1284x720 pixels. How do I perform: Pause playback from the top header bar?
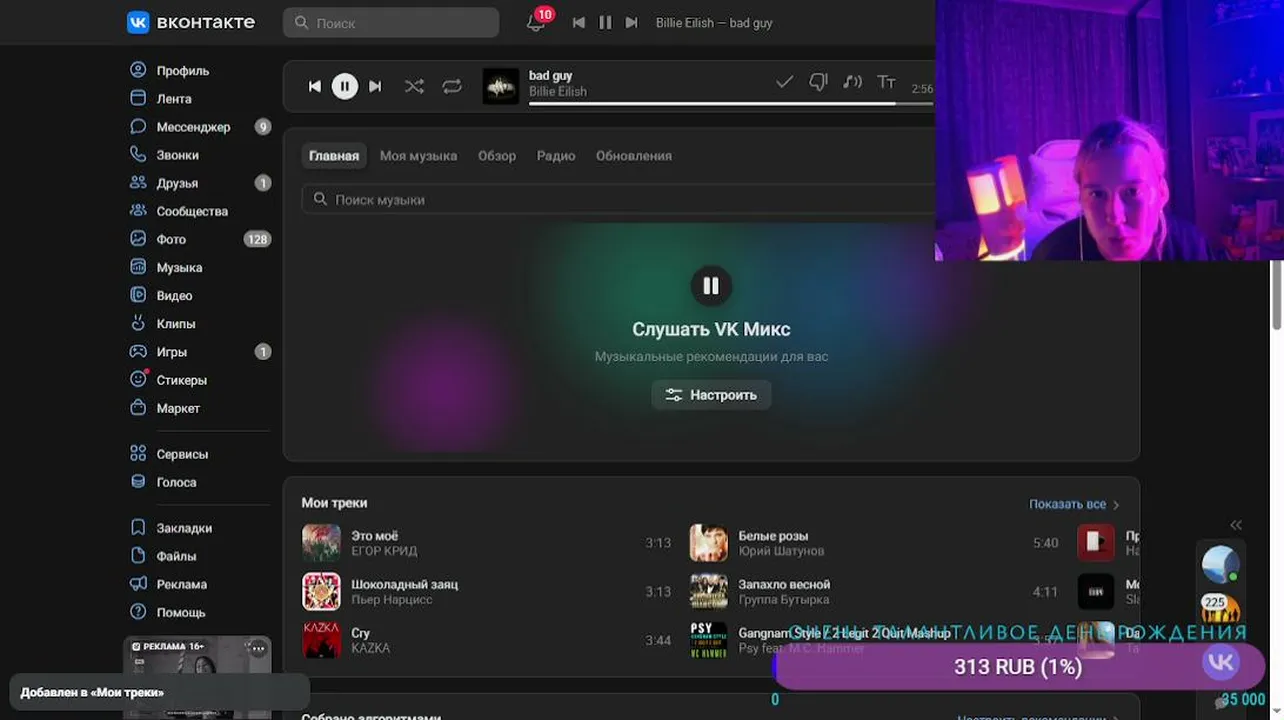coord(605,22)
